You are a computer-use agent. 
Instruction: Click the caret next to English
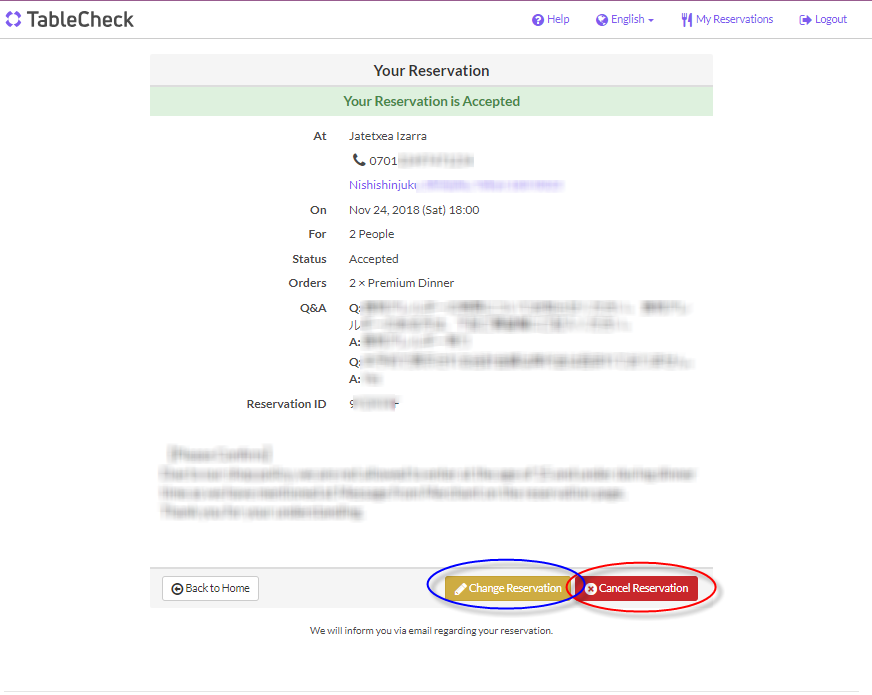pyautogui.click(x=651, y=20)
